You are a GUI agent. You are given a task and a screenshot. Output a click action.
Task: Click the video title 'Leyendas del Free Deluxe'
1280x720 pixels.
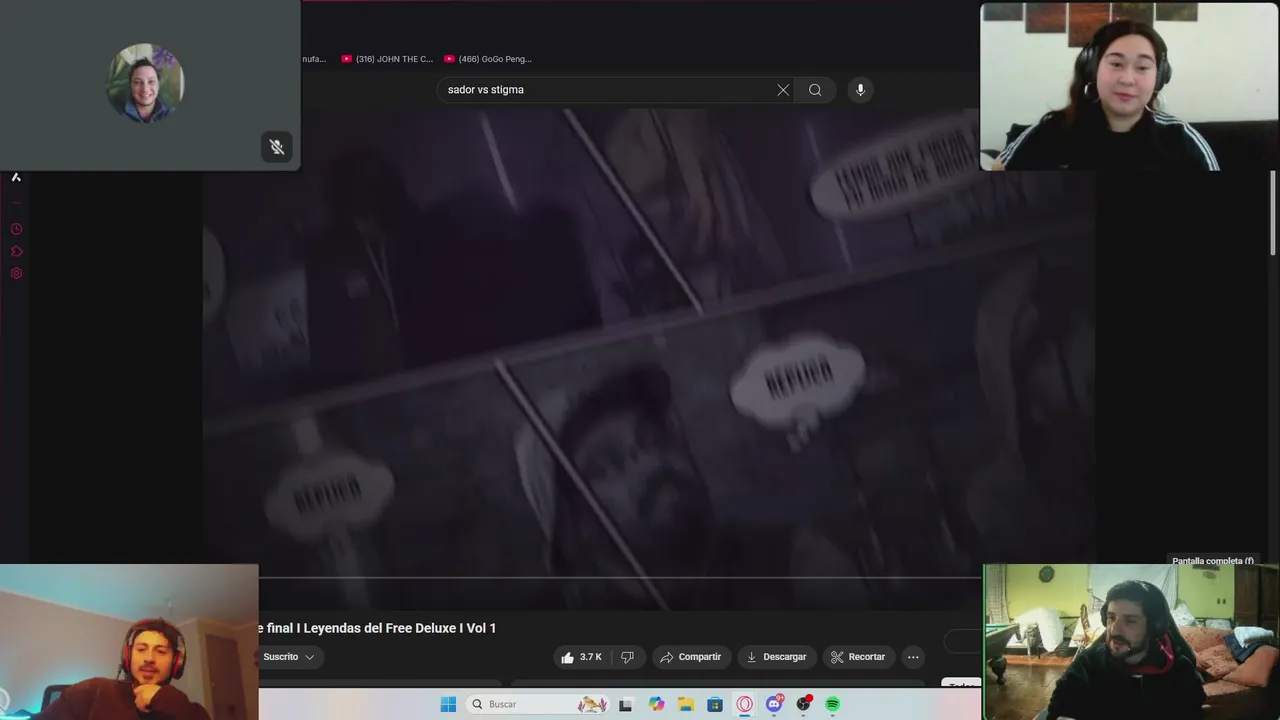tap(377, 628)
